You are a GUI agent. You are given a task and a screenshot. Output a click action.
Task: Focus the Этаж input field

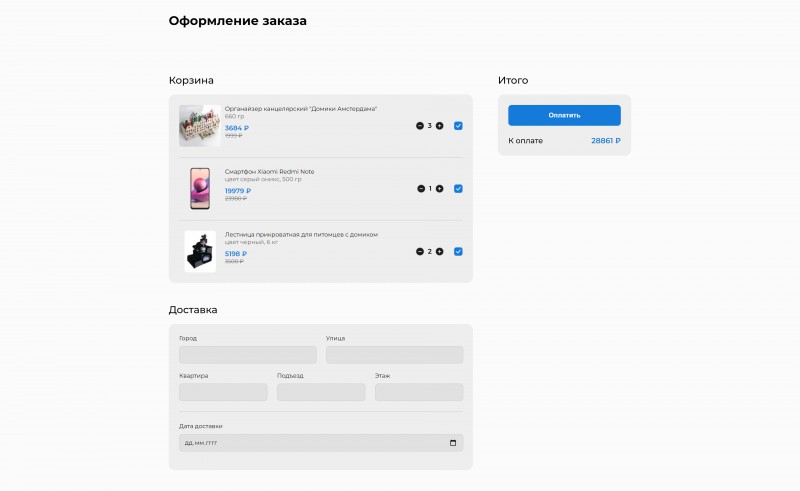click(x=419, y=392)
